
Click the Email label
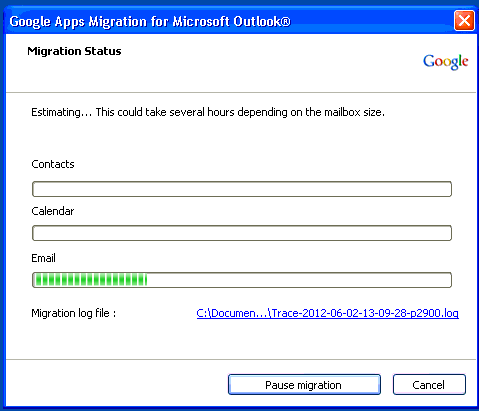click(x=43, y=258)
